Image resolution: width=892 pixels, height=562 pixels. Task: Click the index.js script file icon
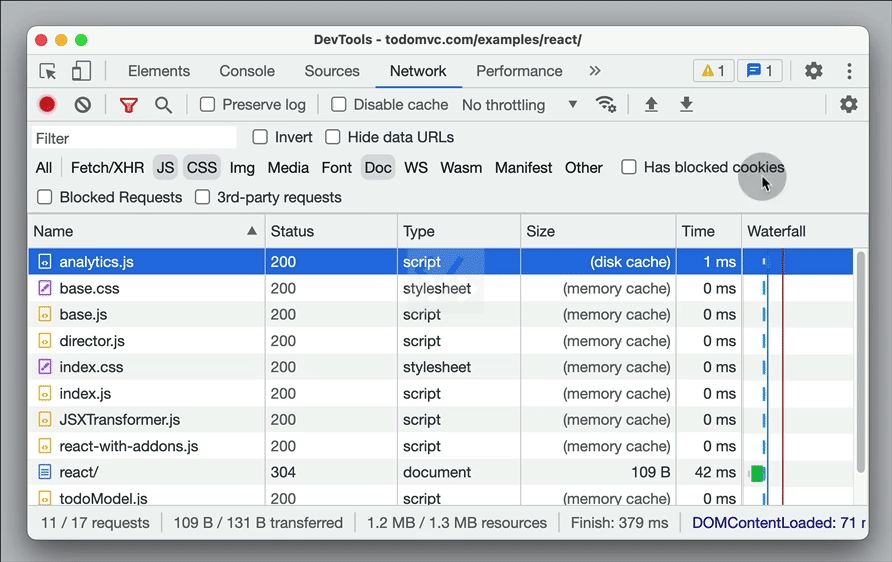(x=44, y=394)
